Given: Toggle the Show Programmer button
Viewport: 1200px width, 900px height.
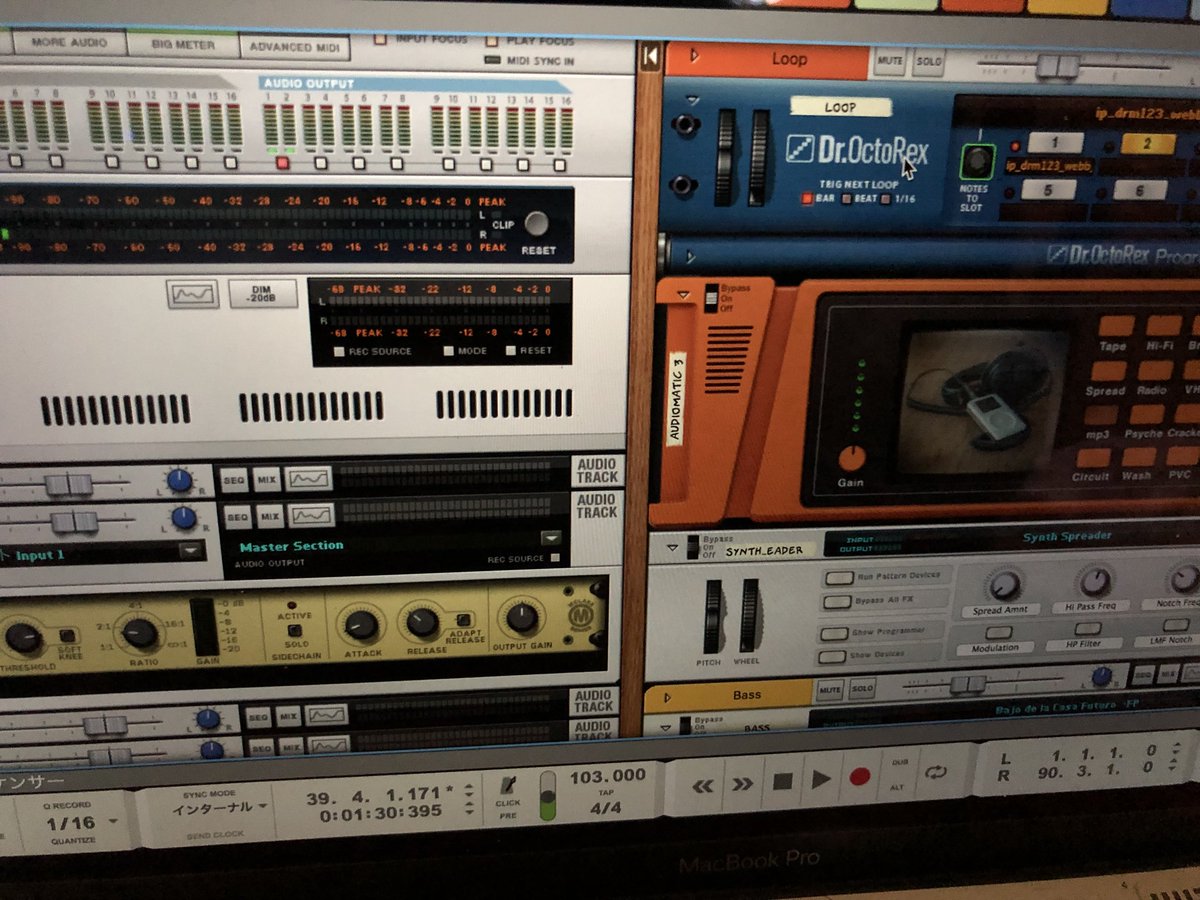Looking at the screenshot, I should click(x=833, y=633).
